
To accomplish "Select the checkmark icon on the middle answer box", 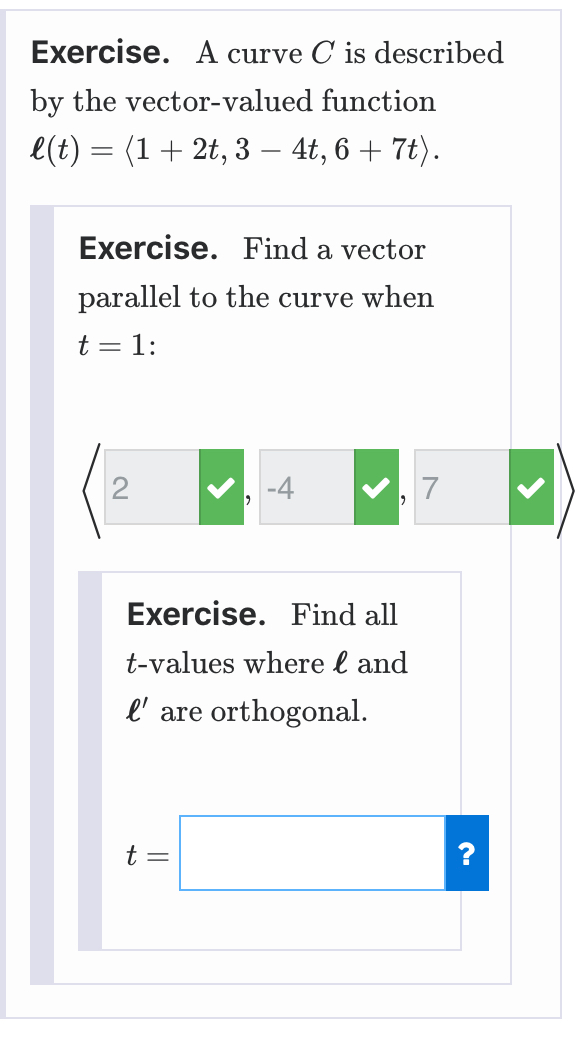I will [377, 487].
